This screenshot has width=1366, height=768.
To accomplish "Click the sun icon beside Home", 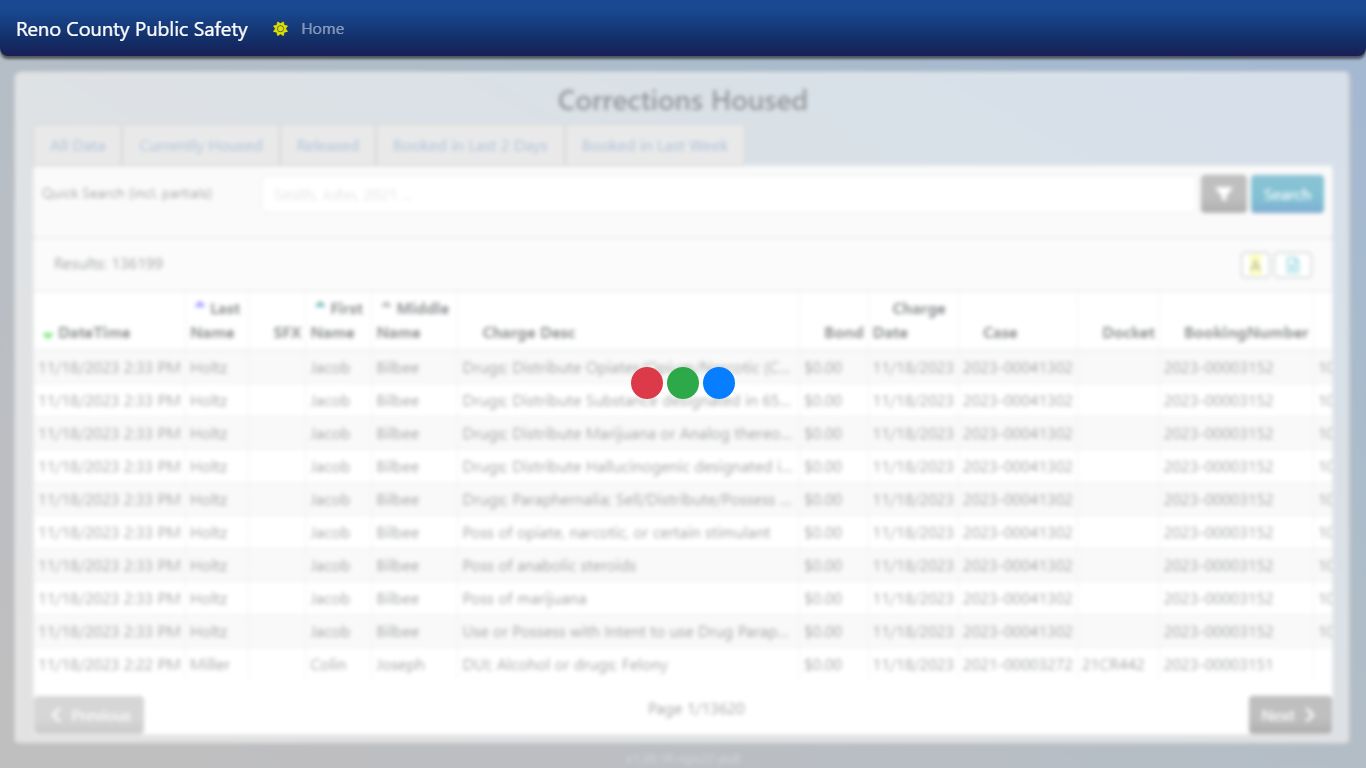I will pyautogui.click(x=280, y=29).
